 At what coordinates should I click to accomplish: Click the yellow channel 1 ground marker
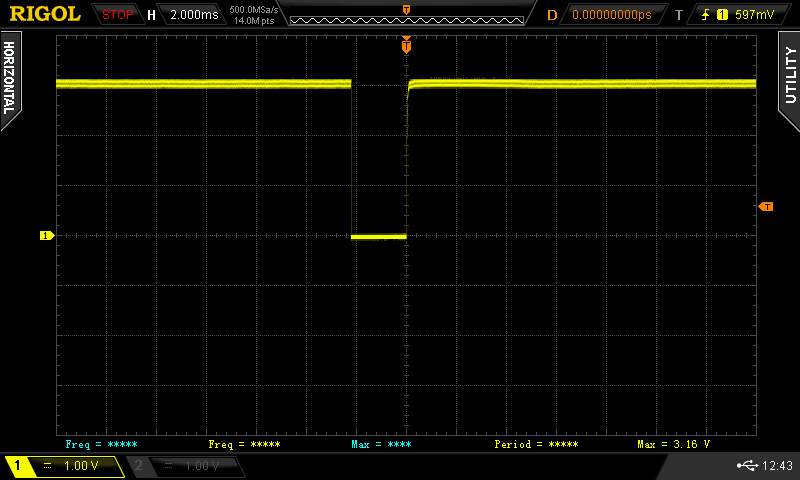pyautogui.click(x=45, y=236)
